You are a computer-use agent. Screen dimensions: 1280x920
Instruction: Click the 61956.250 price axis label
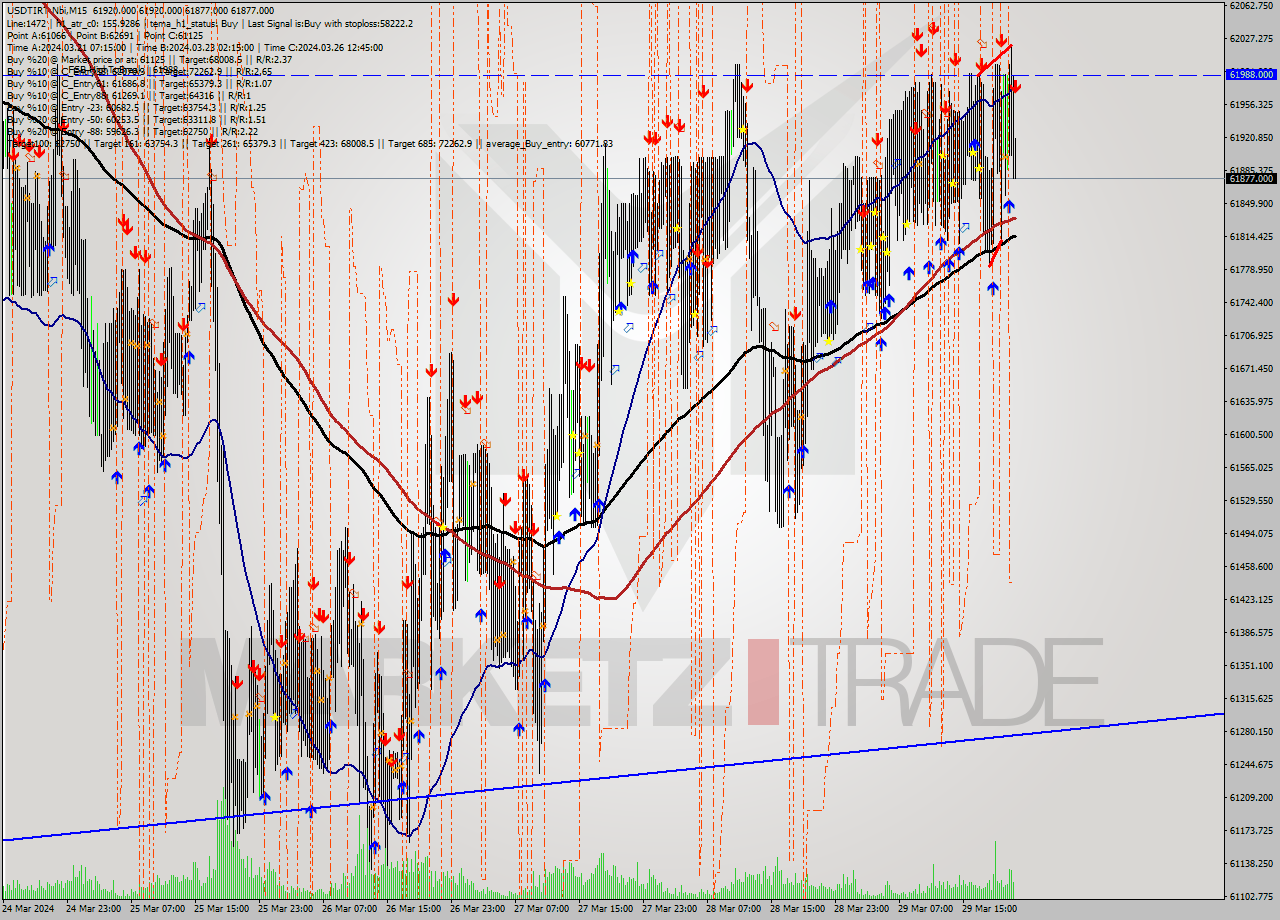click(1251, 104)
